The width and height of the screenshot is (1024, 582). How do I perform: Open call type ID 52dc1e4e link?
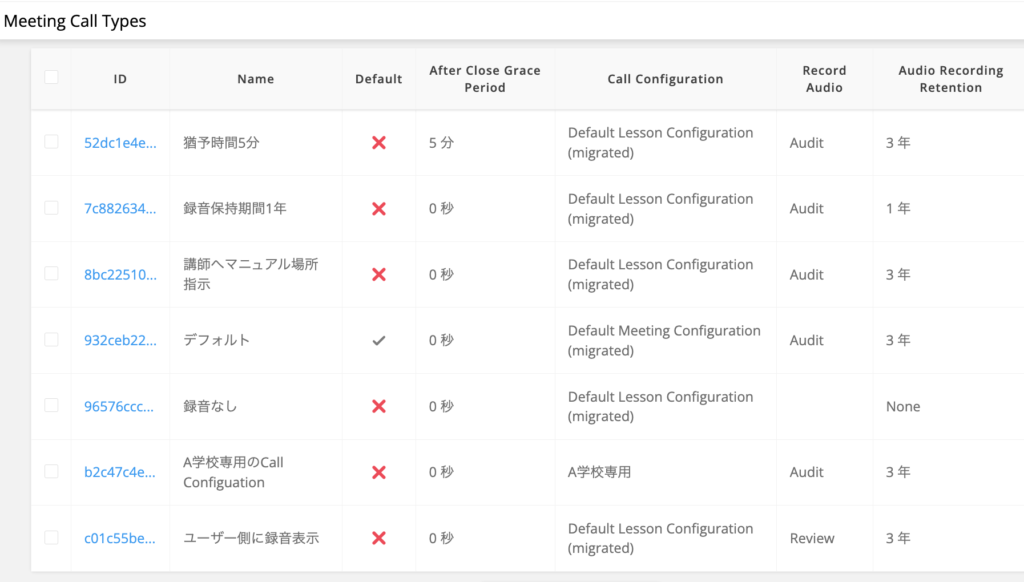tap(120, 143)
